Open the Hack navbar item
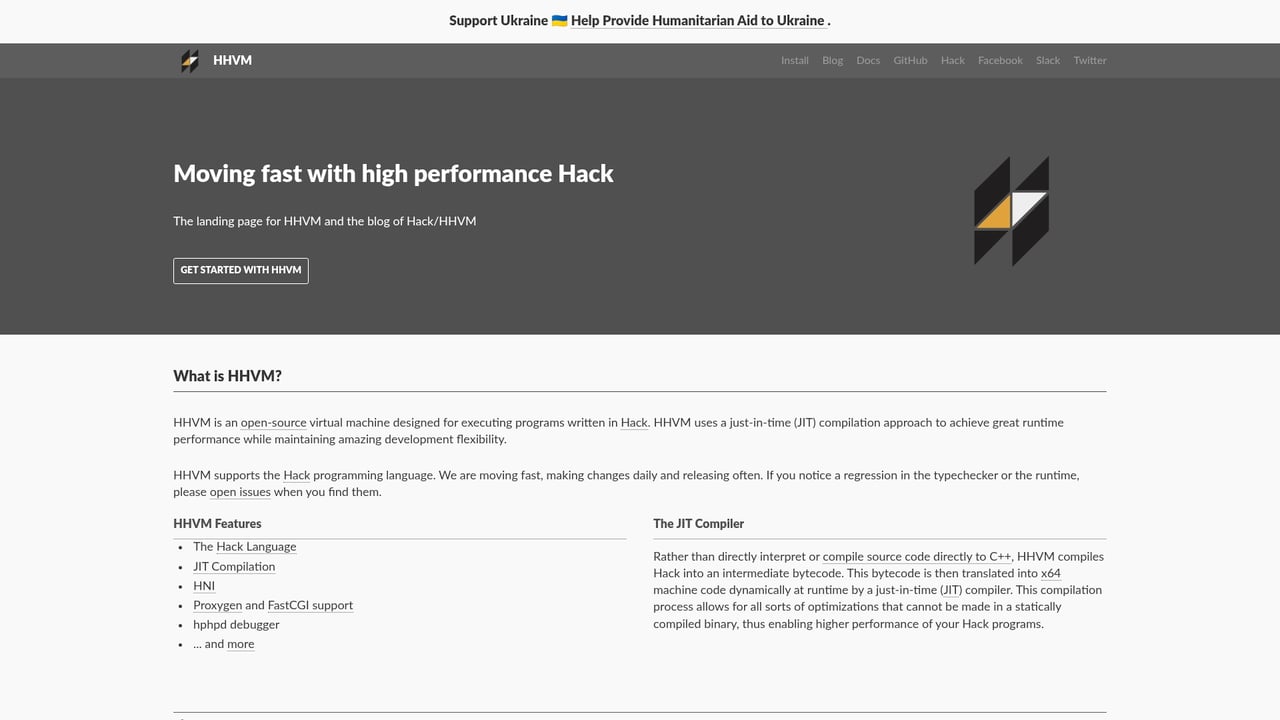Image resolution: width=1280 pixels, height=720 pixels. (952, 60)
